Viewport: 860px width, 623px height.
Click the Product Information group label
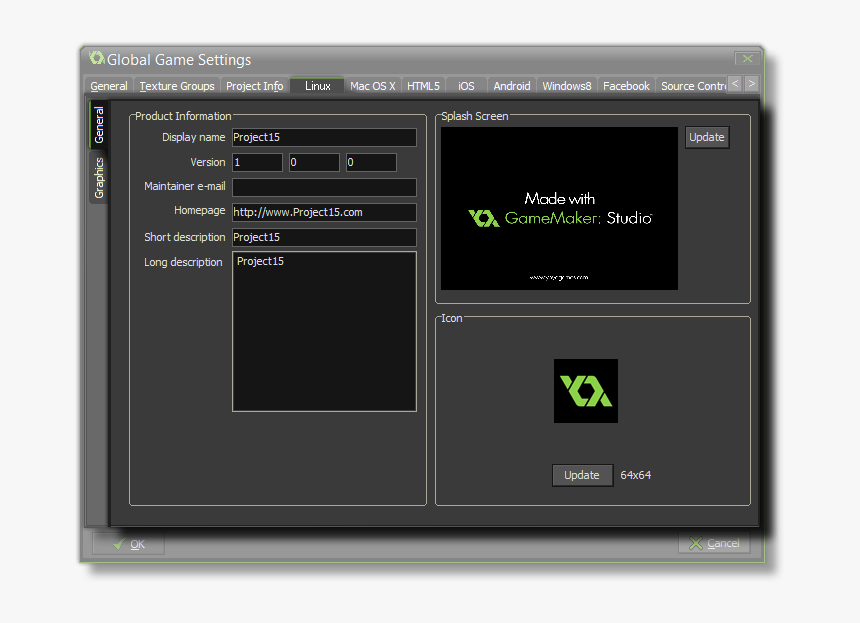[183, 116]
